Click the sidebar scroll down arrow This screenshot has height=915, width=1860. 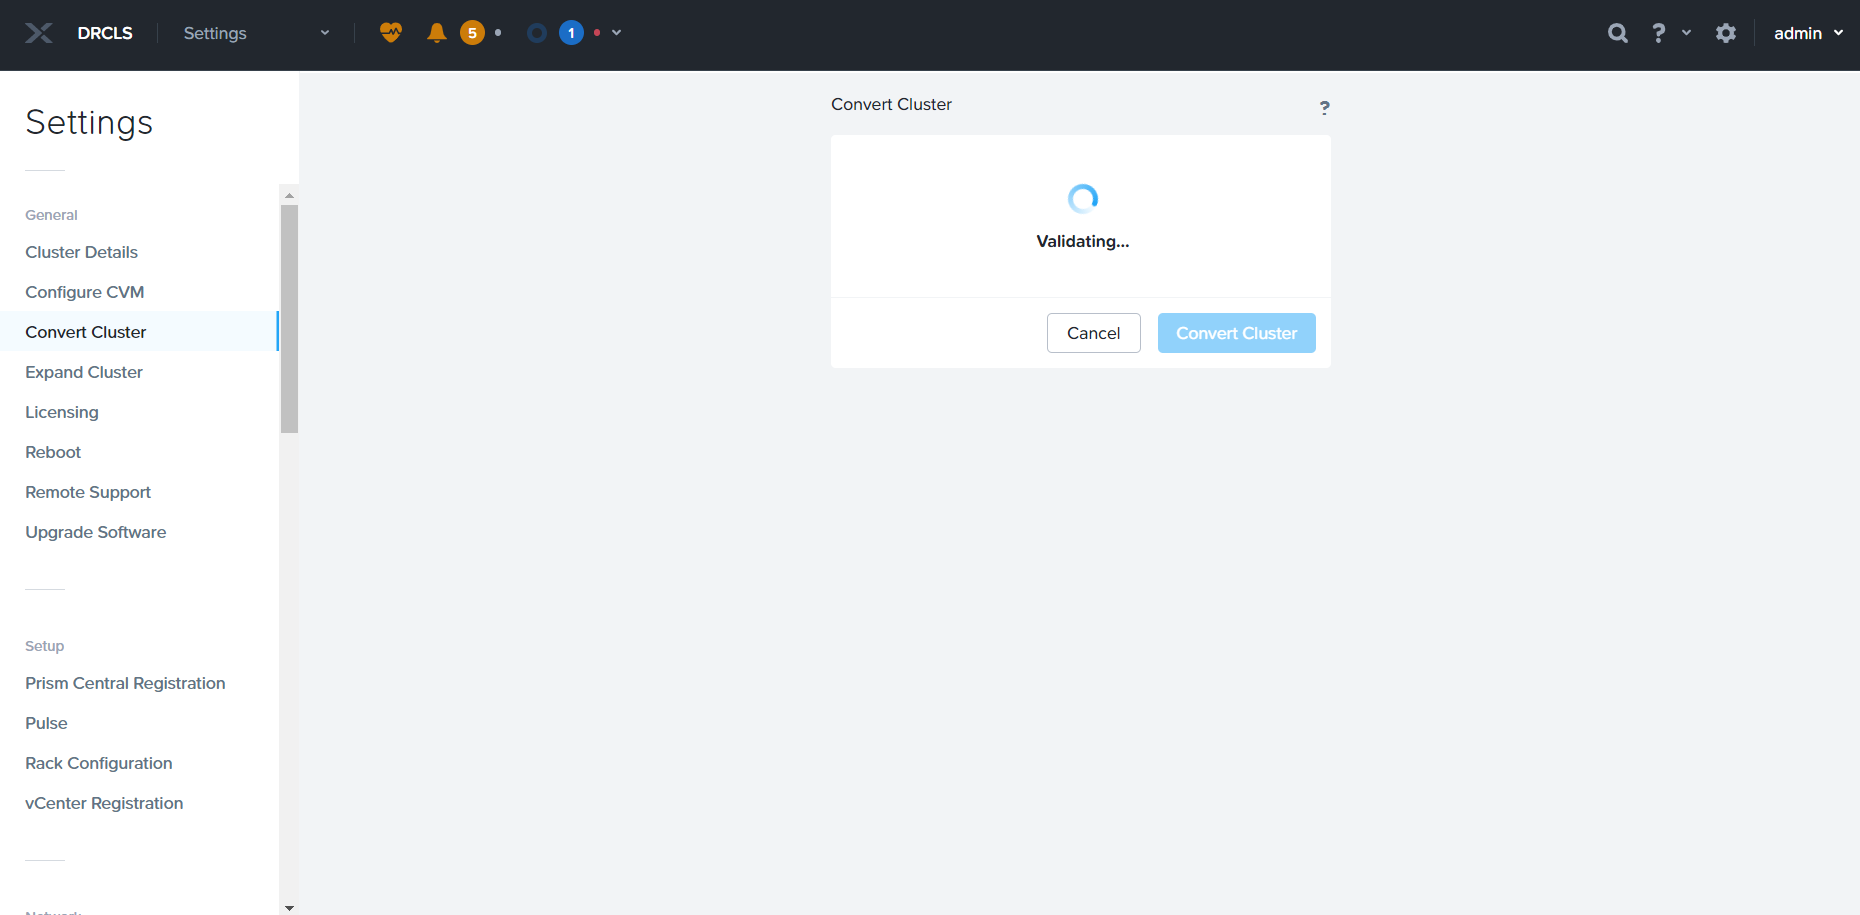[x=289, y=907]
